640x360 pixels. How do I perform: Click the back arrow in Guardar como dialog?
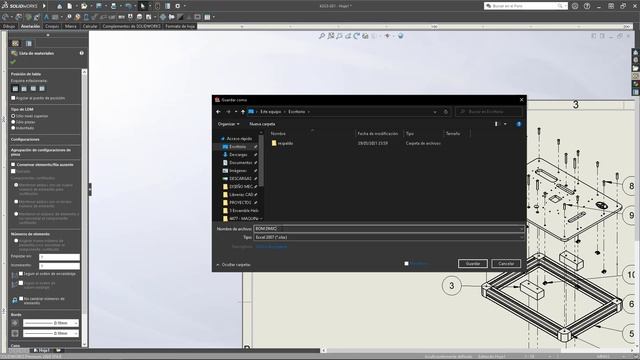click(x=218, y=111)
